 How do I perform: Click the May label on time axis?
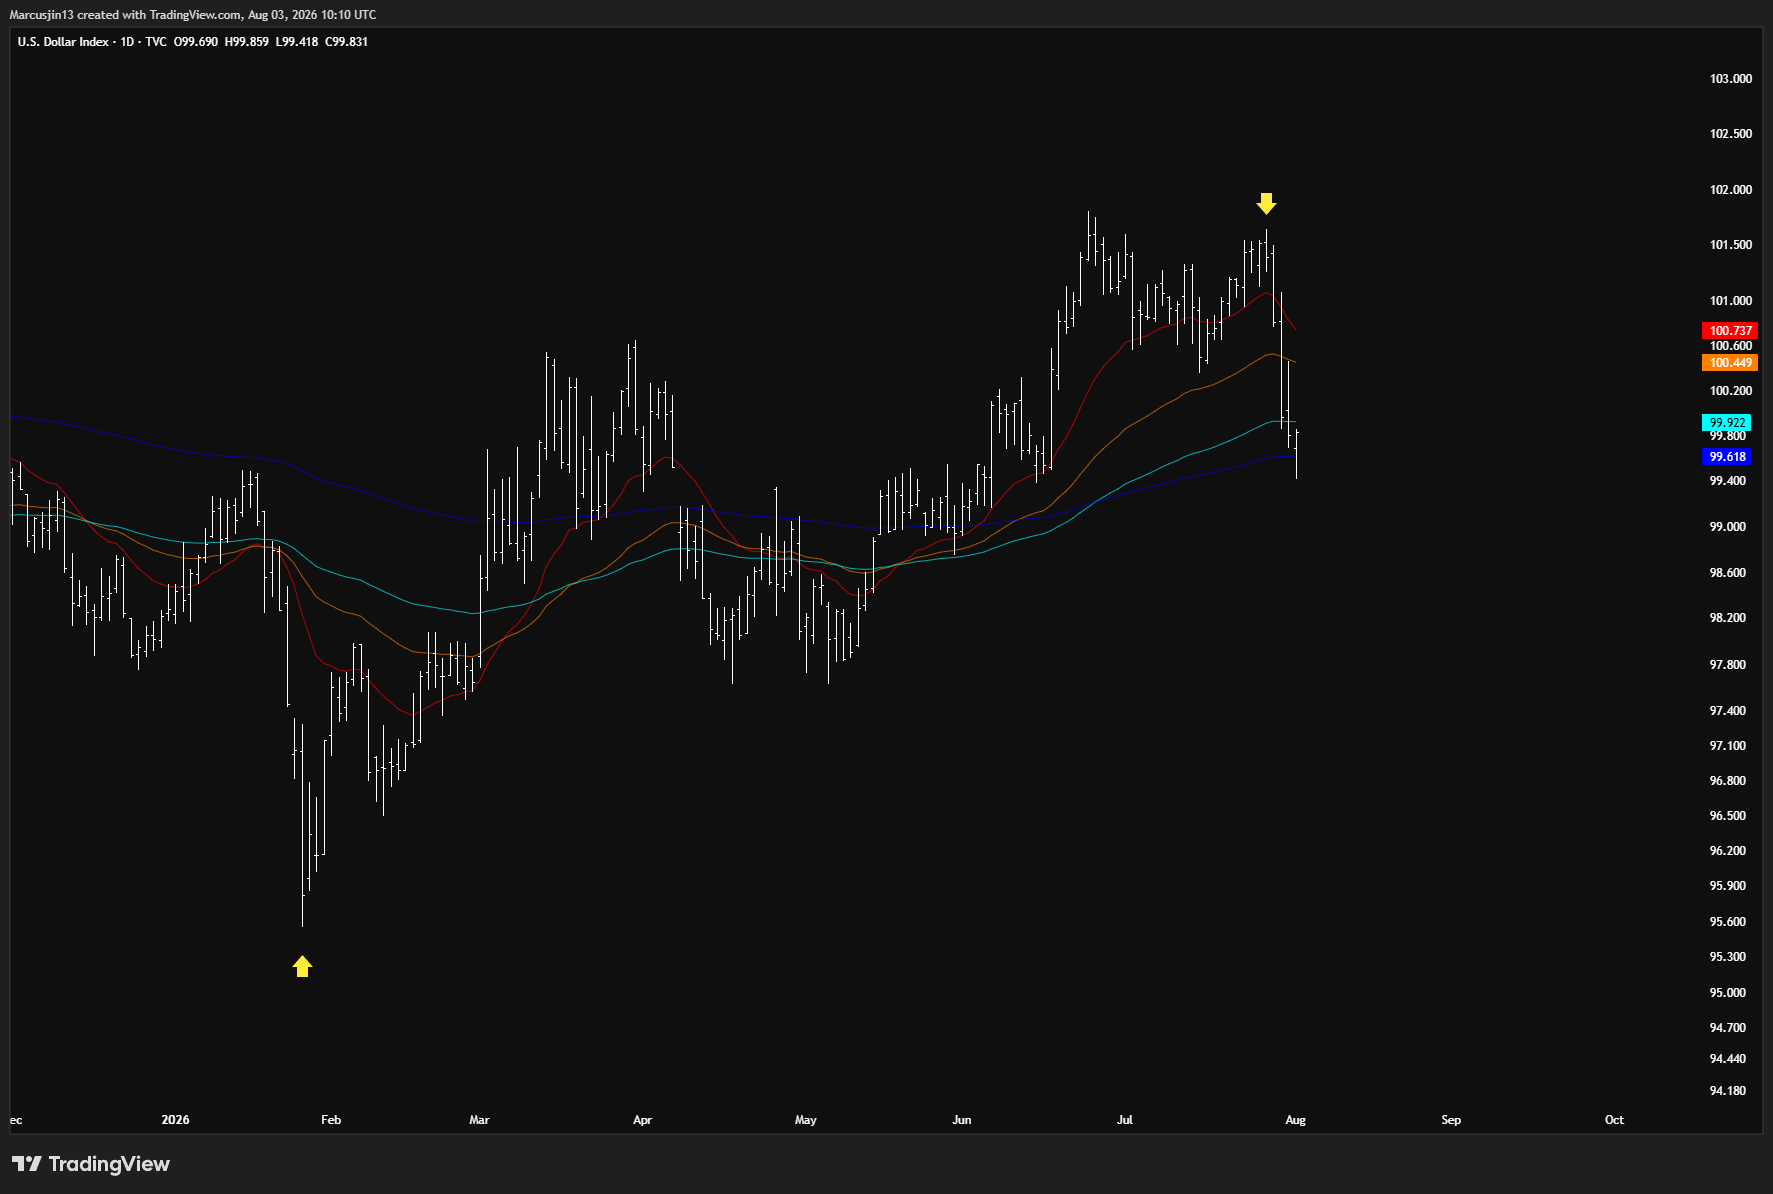click(805, 1120)
